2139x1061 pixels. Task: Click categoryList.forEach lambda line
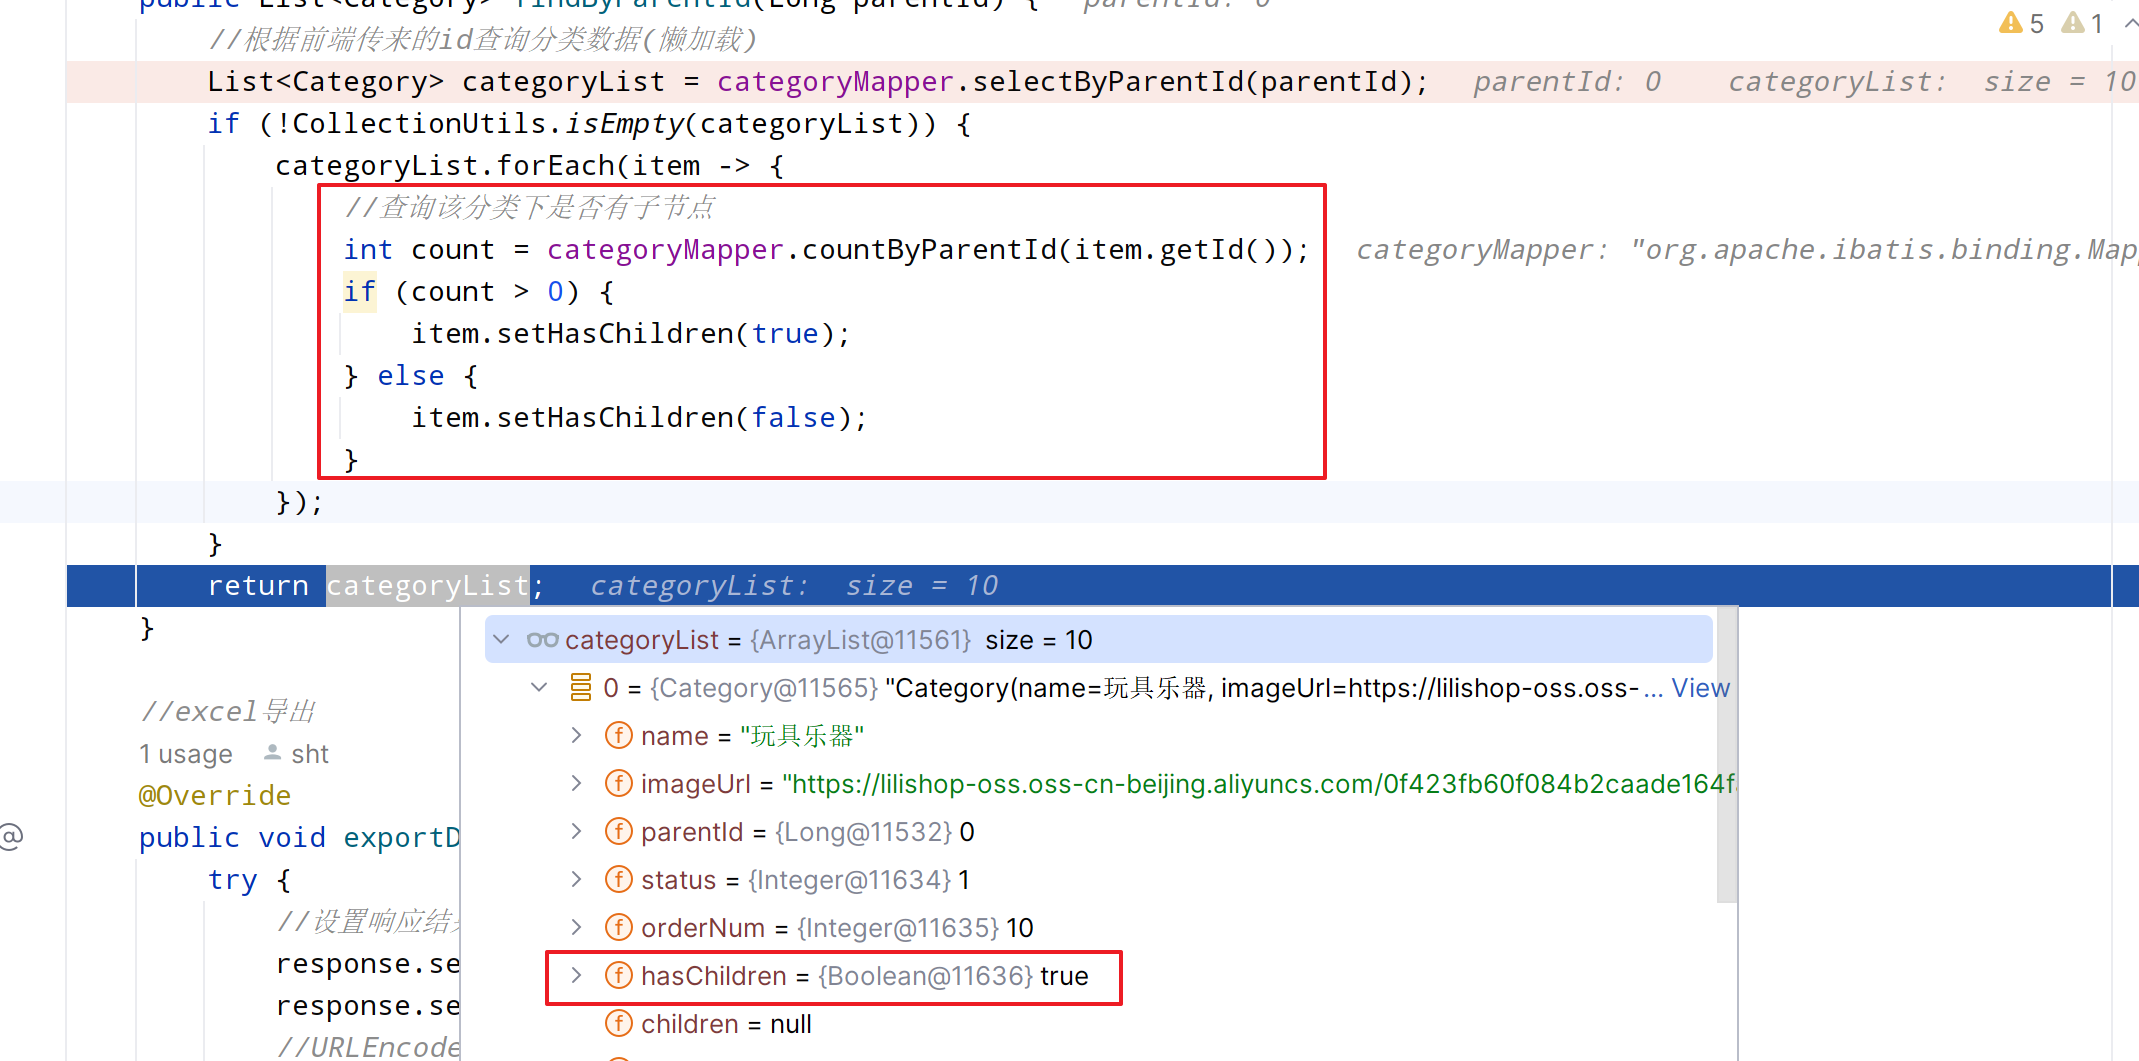click(x=530, y=166)
